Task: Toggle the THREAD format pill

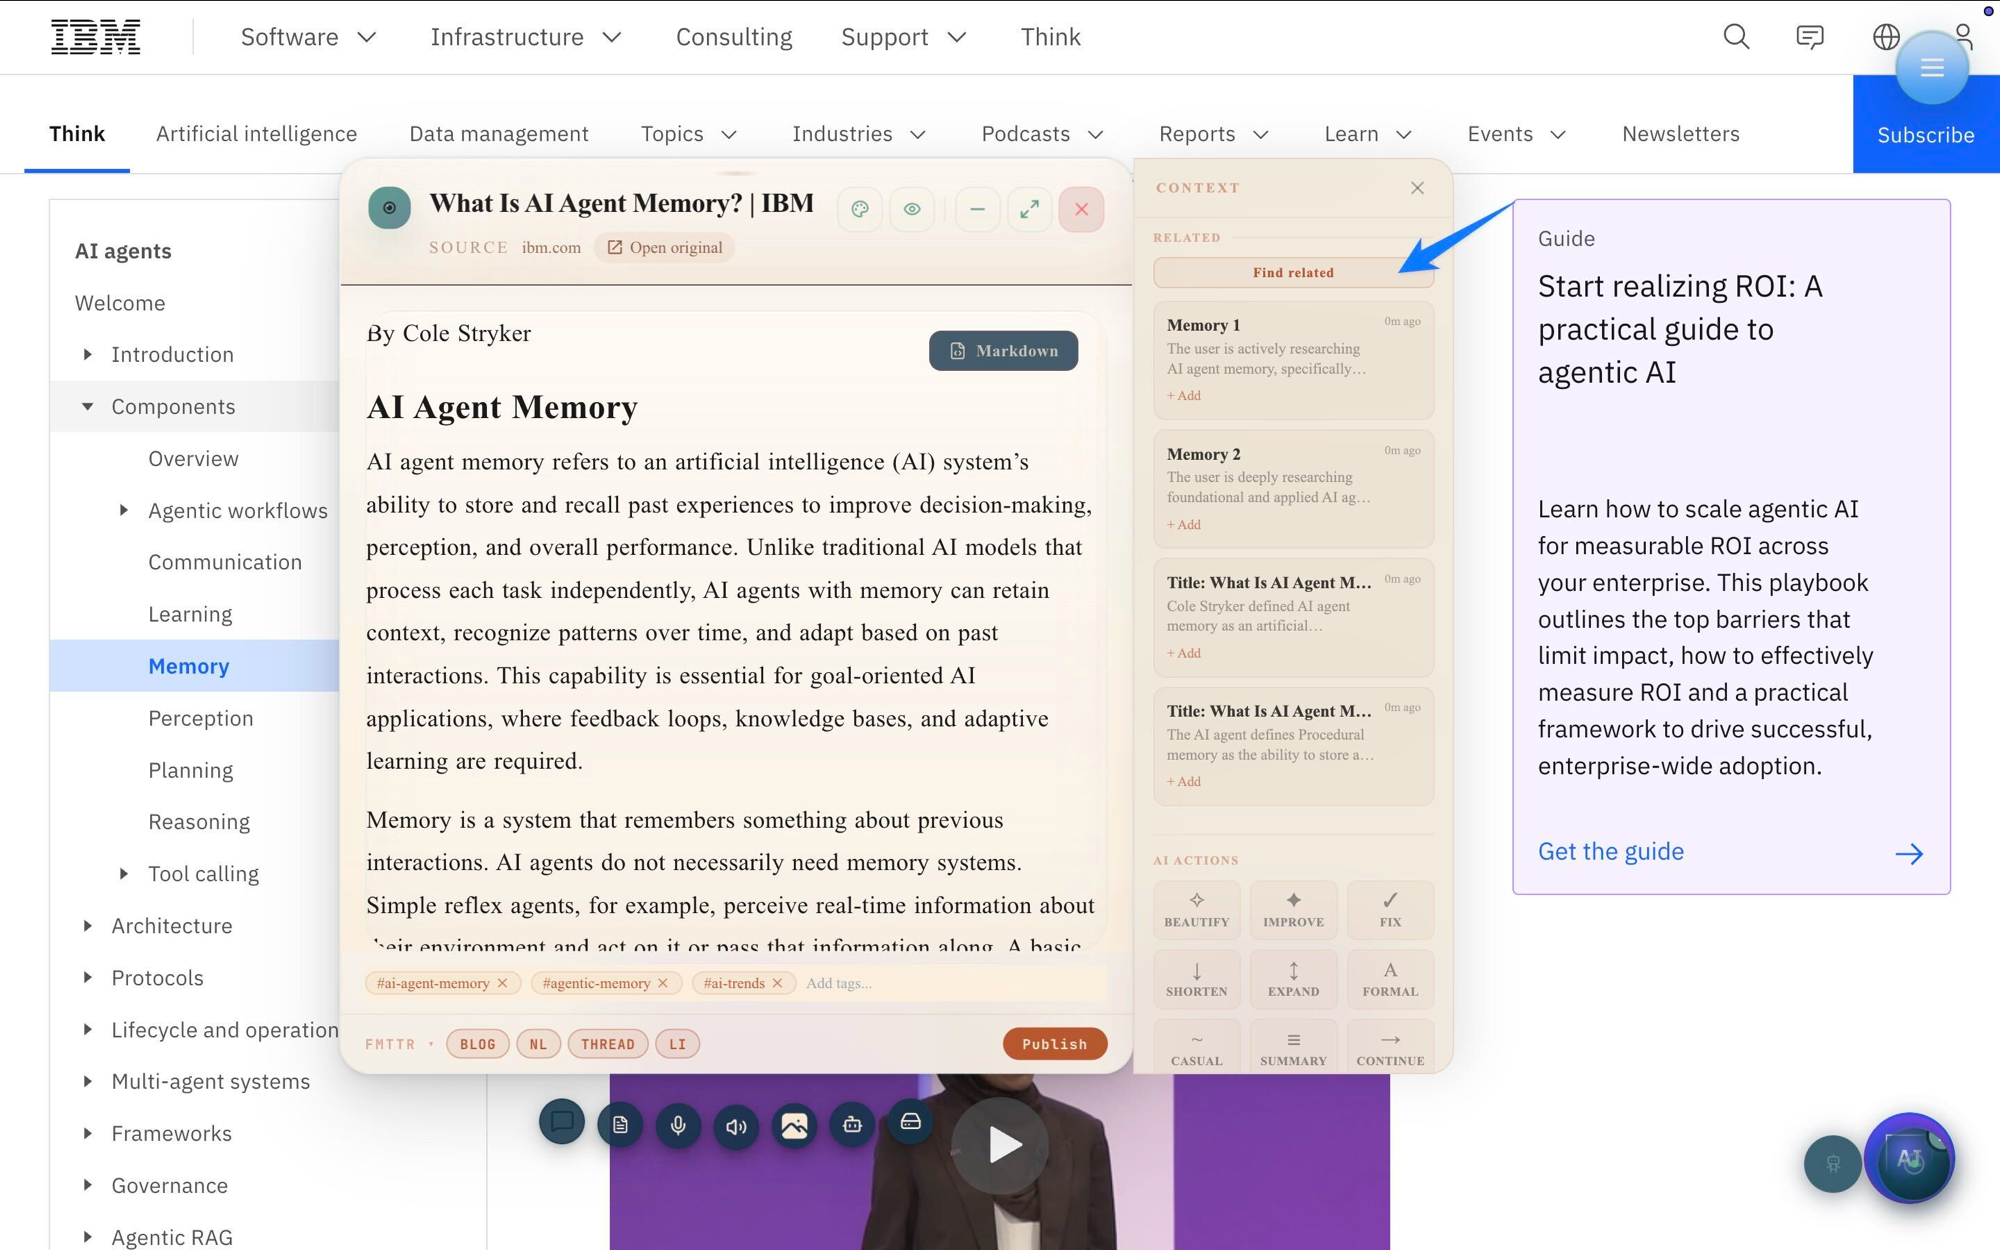Action: 608,1044
